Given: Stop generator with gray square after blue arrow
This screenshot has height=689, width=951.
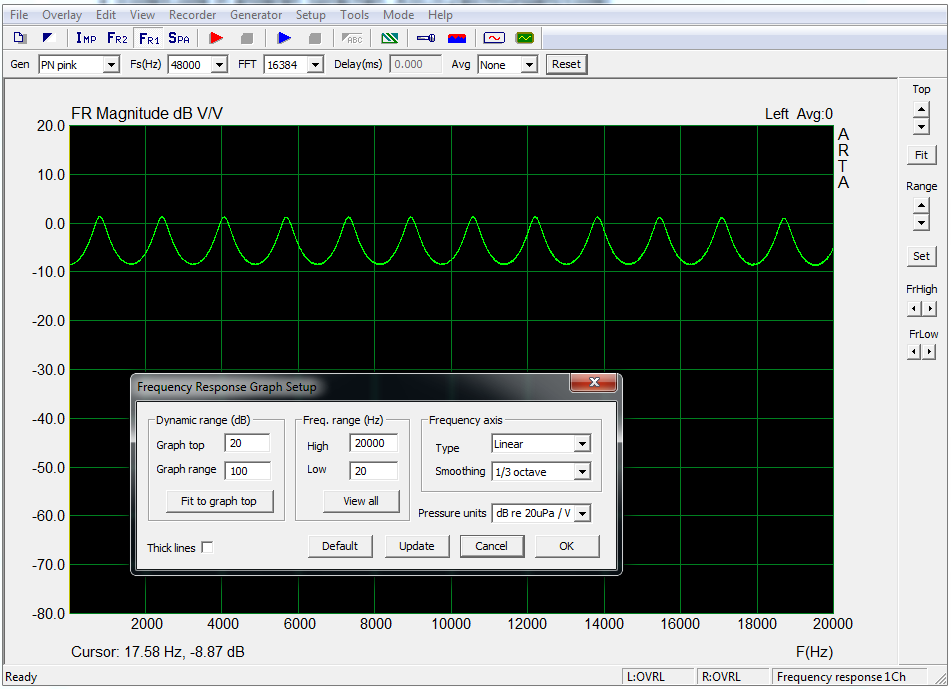Looking at the screenshot, I should coord(315,38).
